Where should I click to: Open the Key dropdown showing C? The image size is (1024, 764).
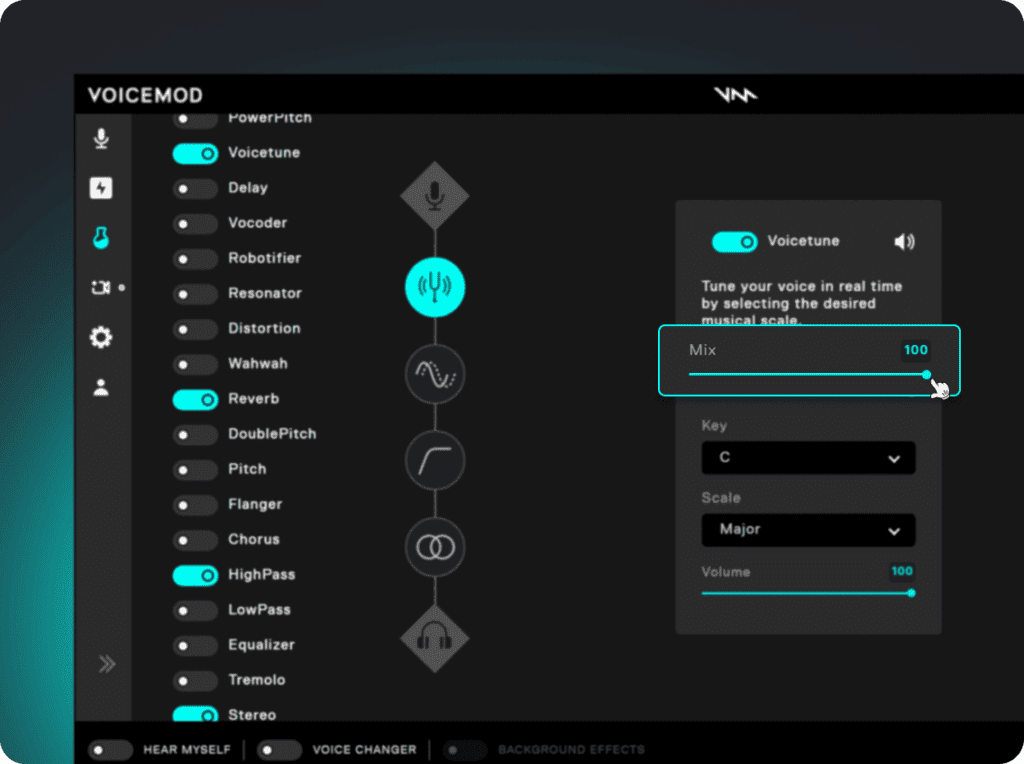pos(808,458)
